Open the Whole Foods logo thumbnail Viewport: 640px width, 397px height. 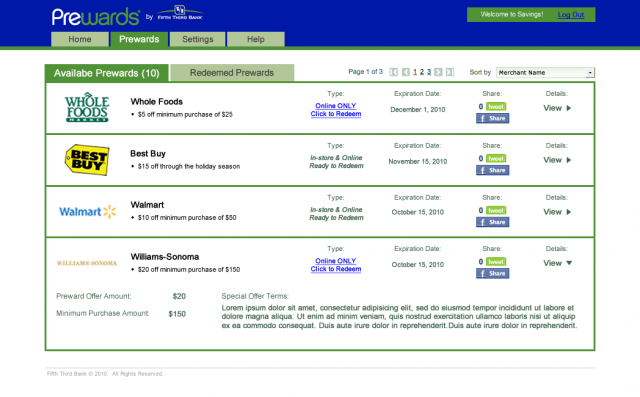pyautogui.click(x=87, y=107)
